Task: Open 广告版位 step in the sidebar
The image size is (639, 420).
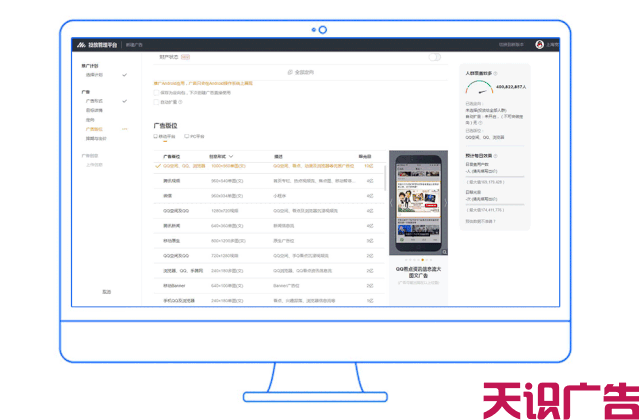Action: click(94, 129)
